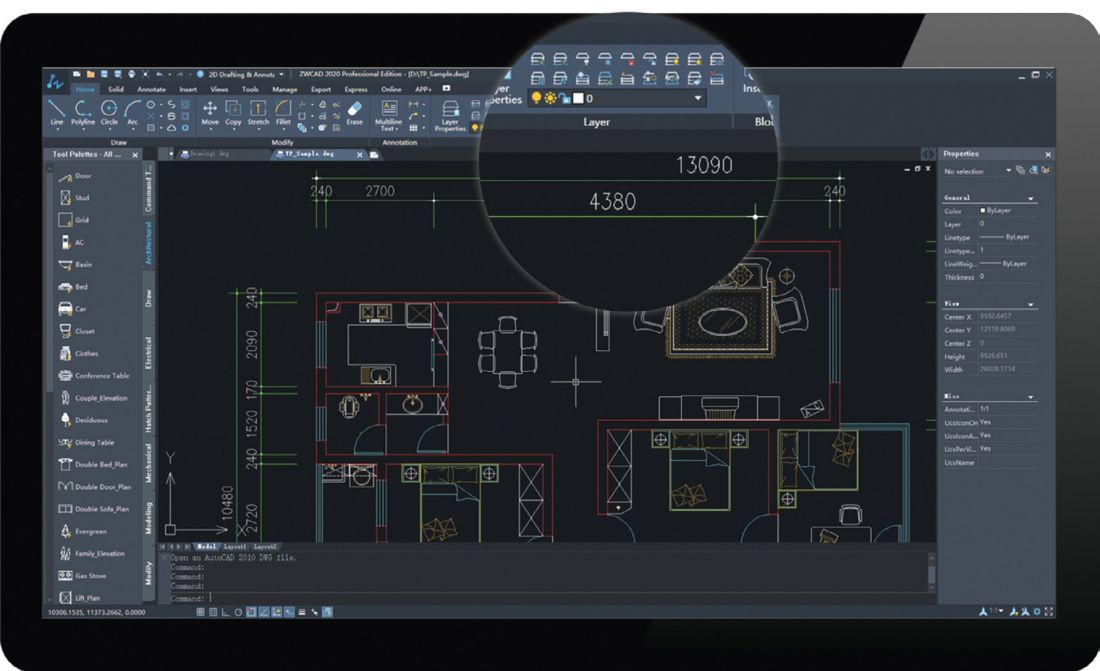Switch to the Layout1 tab
The image size is (1100, 671).
click(x=235, y=547)
